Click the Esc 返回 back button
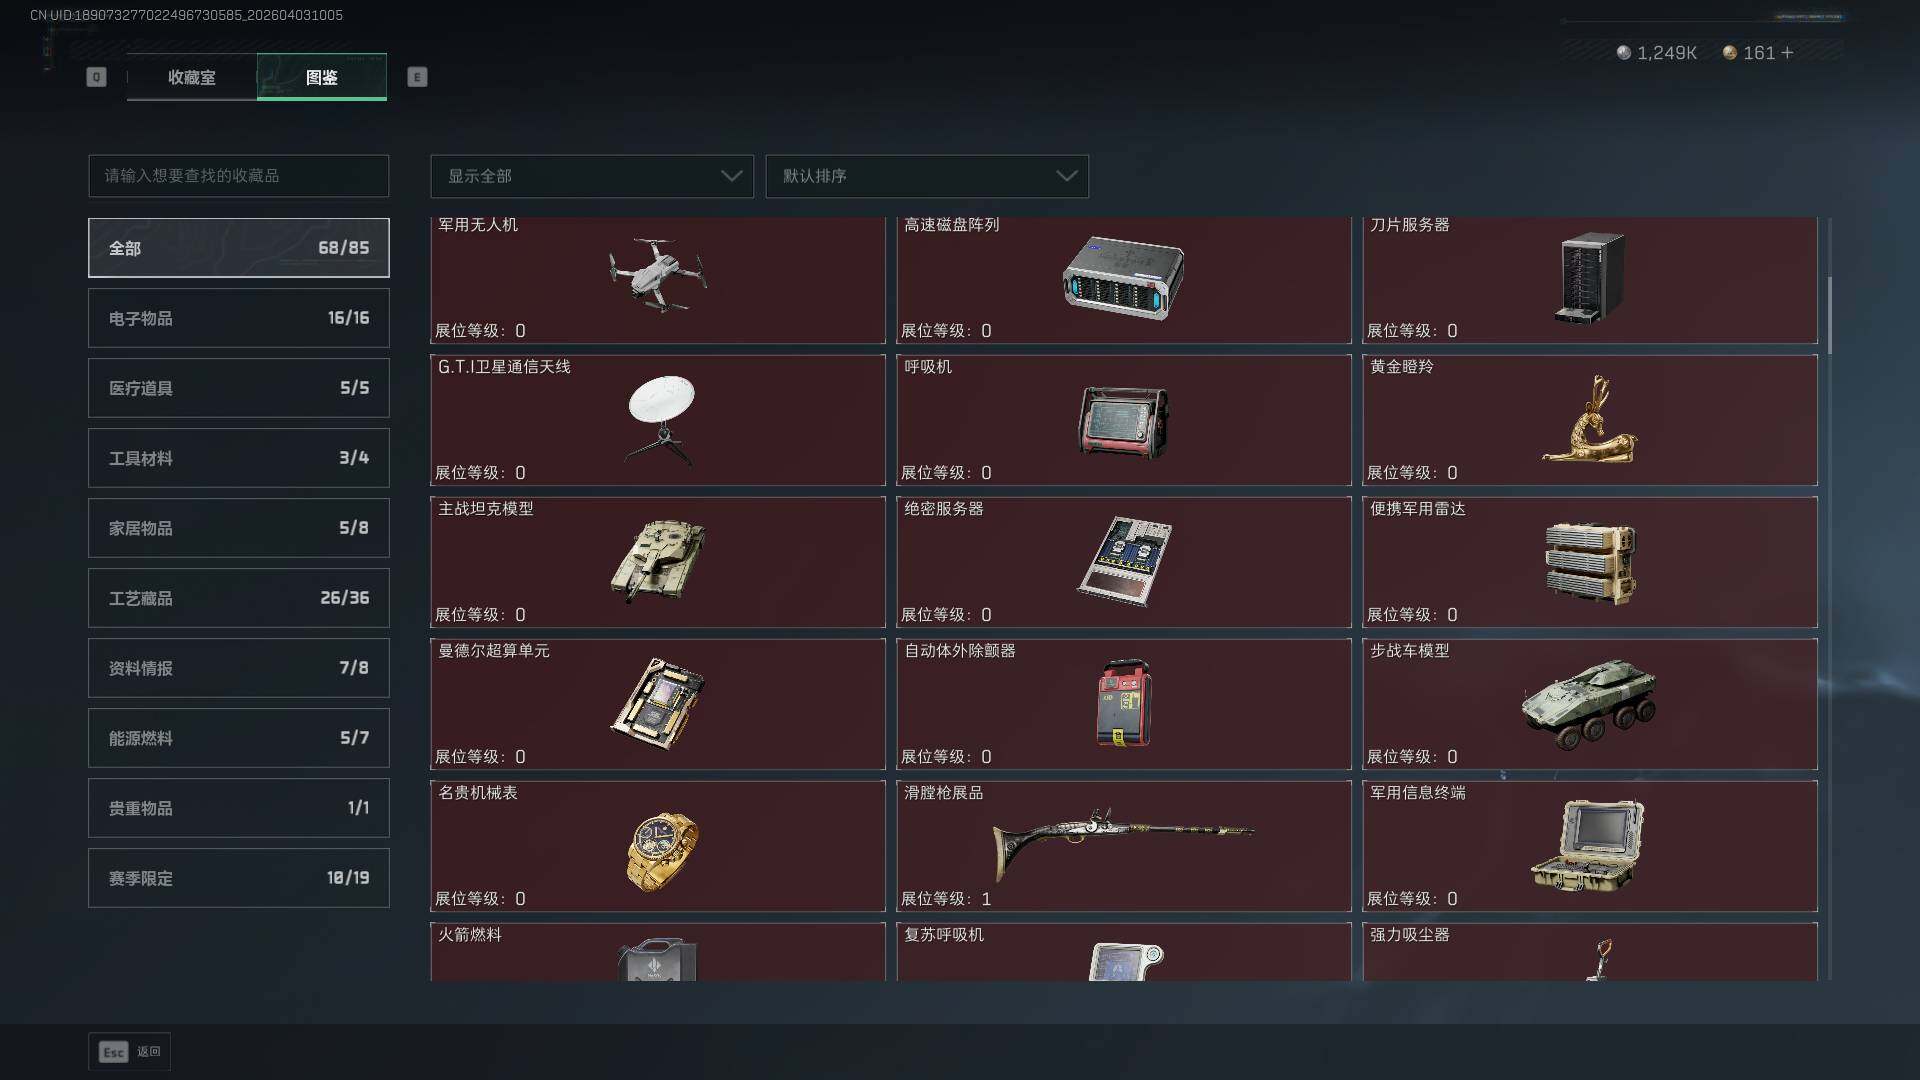1920x1080 pixels. click(130, 1052)
